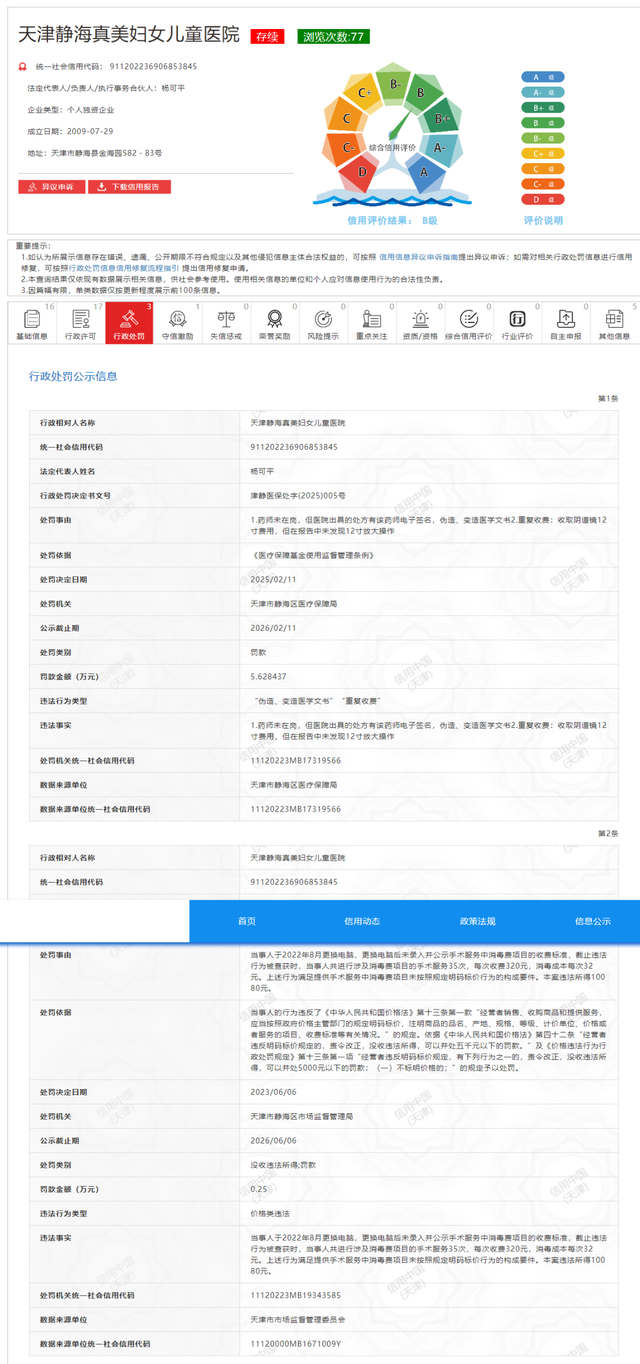Open the 行政许可 tab

(x=80, y=323)
